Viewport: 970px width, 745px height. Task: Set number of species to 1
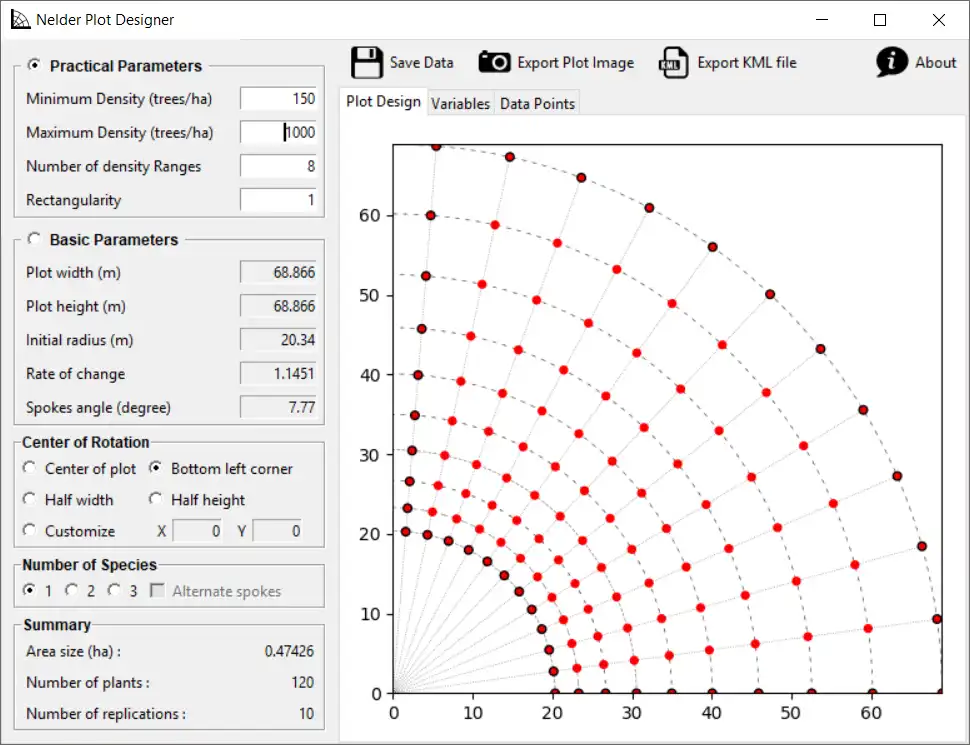coord(29,590)
